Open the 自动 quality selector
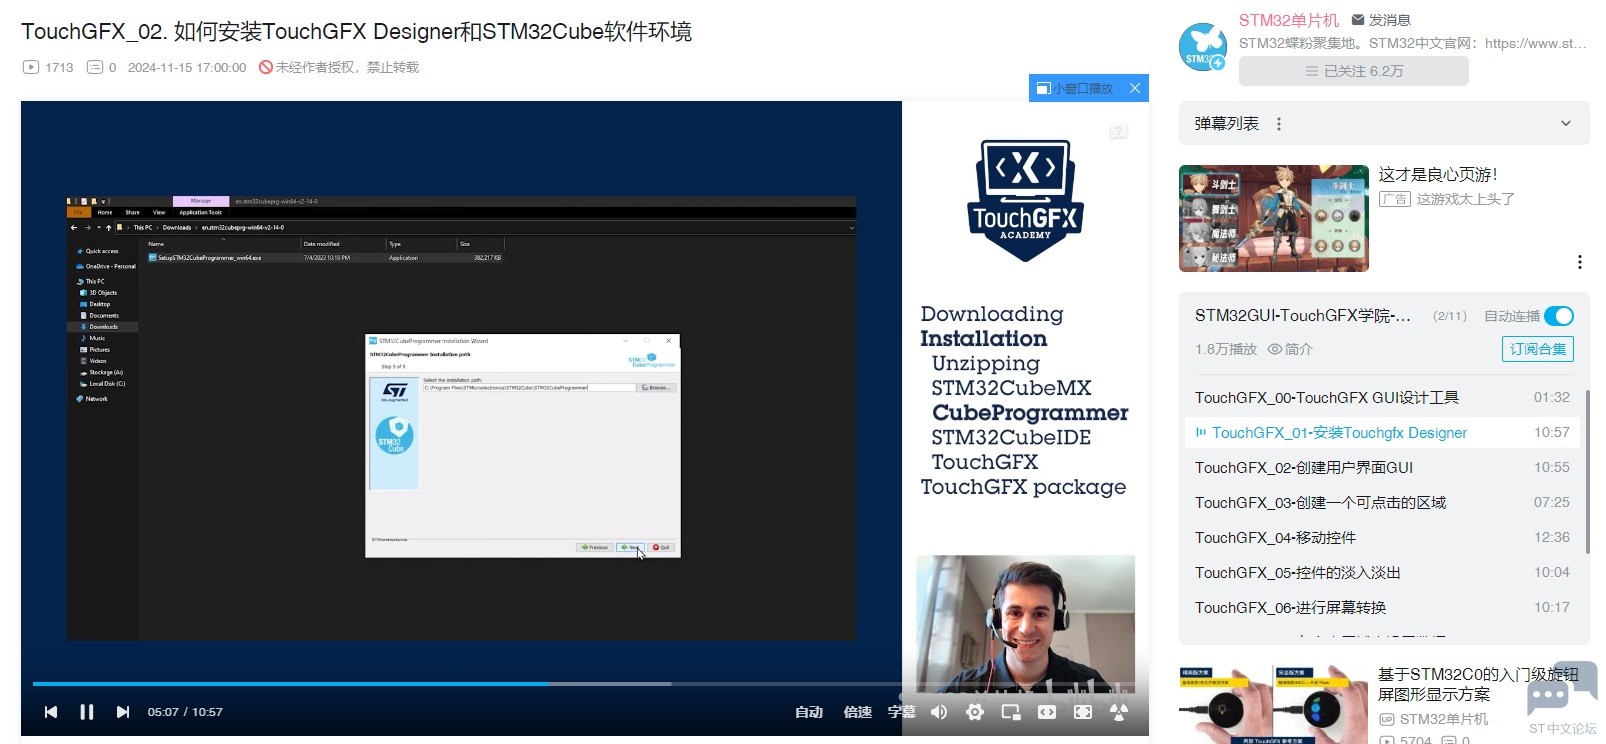1606x744 pixels. pyautogui.click(x=809, y=712)
